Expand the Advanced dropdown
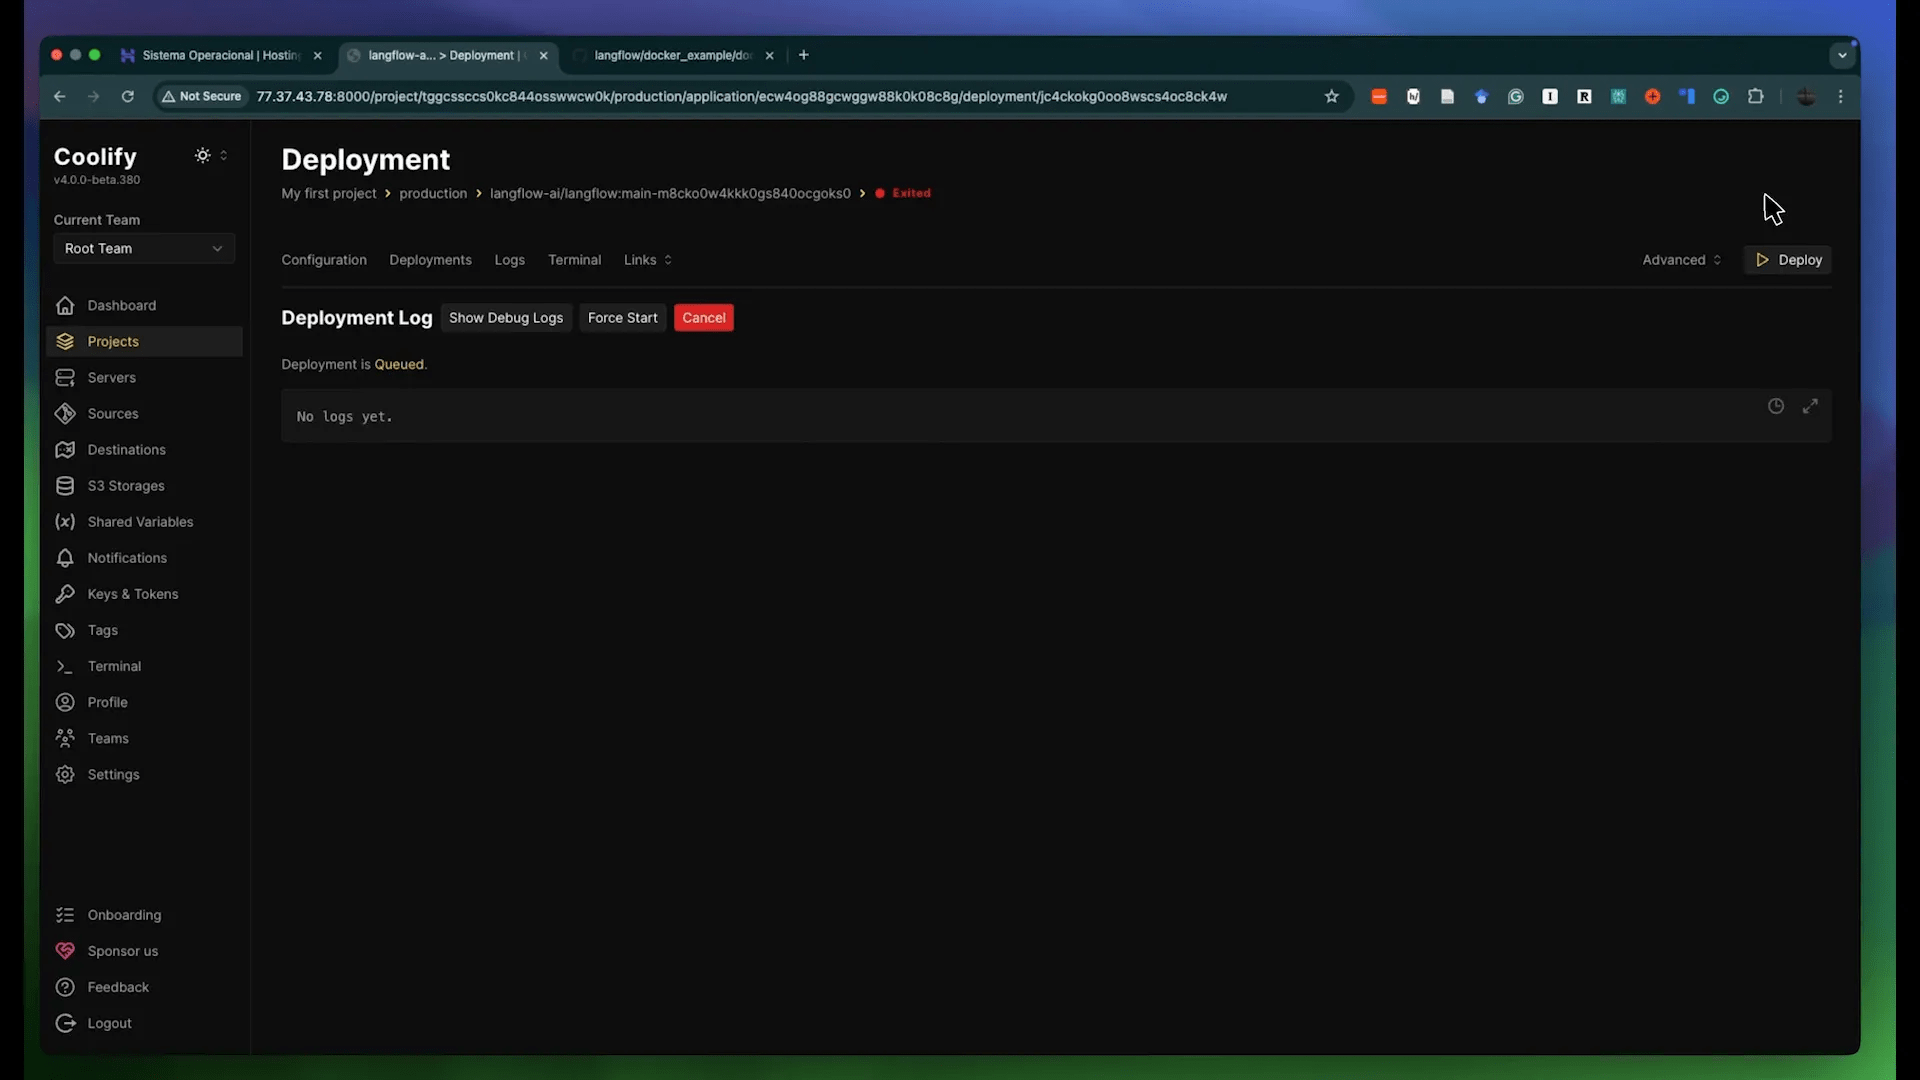 (1681, 260)
